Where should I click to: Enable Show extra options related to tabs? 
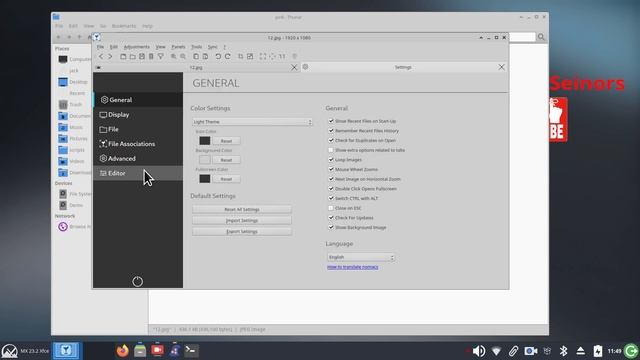coord(331,150)
